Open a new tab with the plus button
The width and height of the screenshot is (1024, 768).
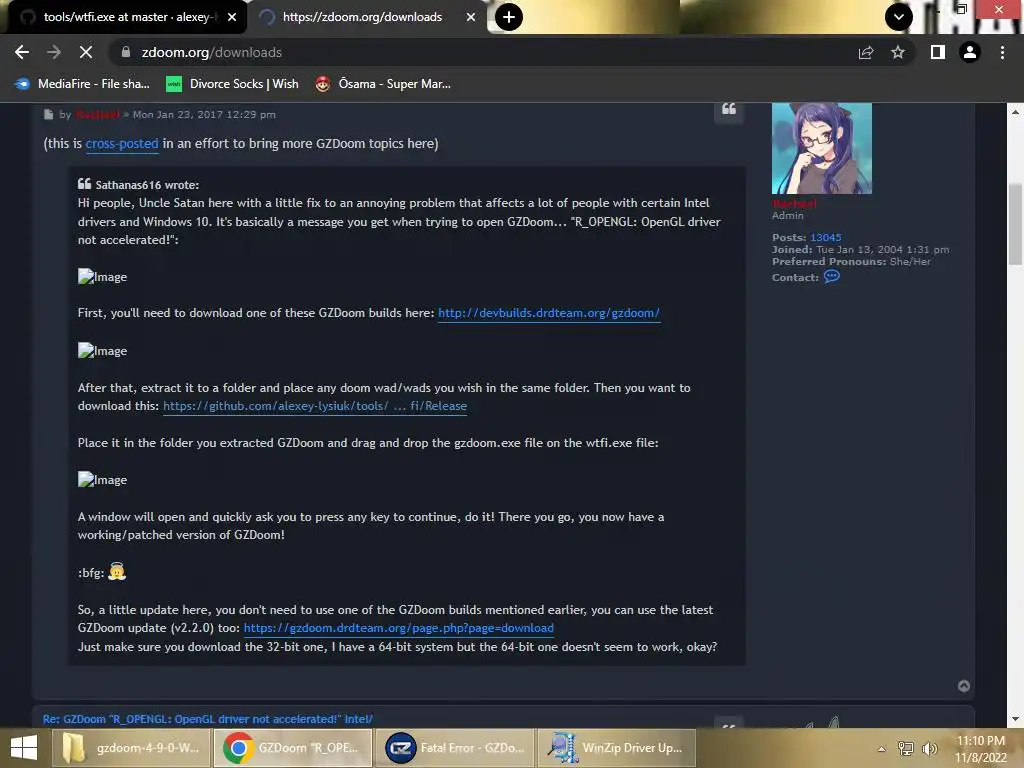click(509, 17)
